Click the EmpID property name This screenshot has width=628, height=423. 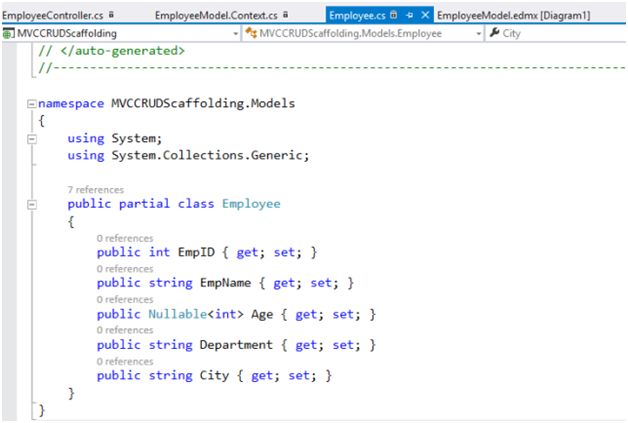click(x=196, y=252)
